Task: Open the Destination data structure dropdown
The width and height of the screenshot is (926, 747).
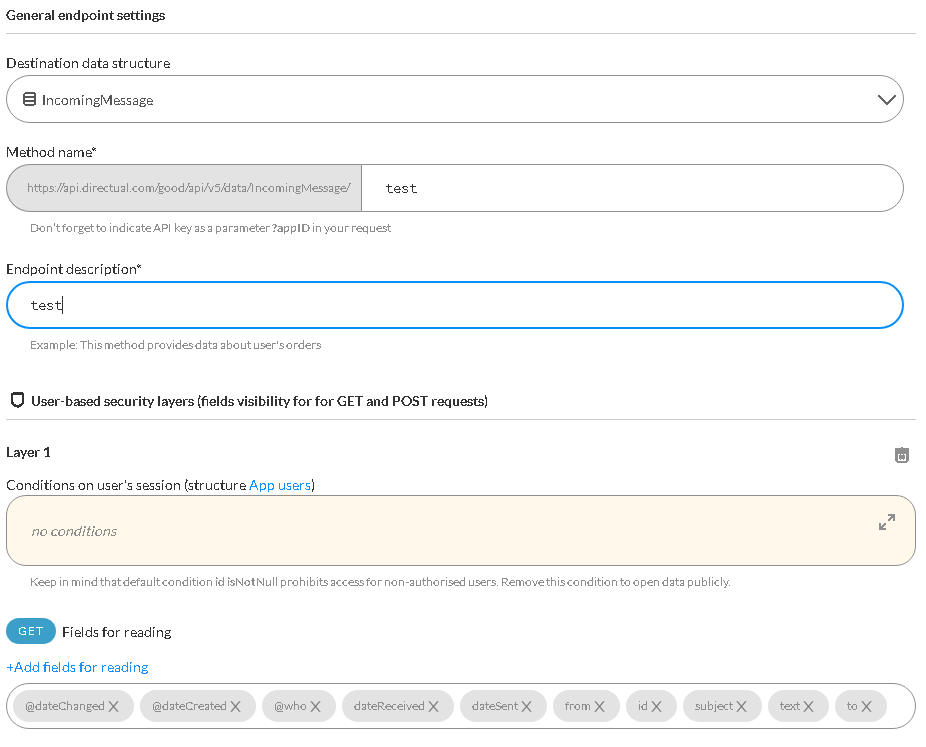Action: click(455, 99)
